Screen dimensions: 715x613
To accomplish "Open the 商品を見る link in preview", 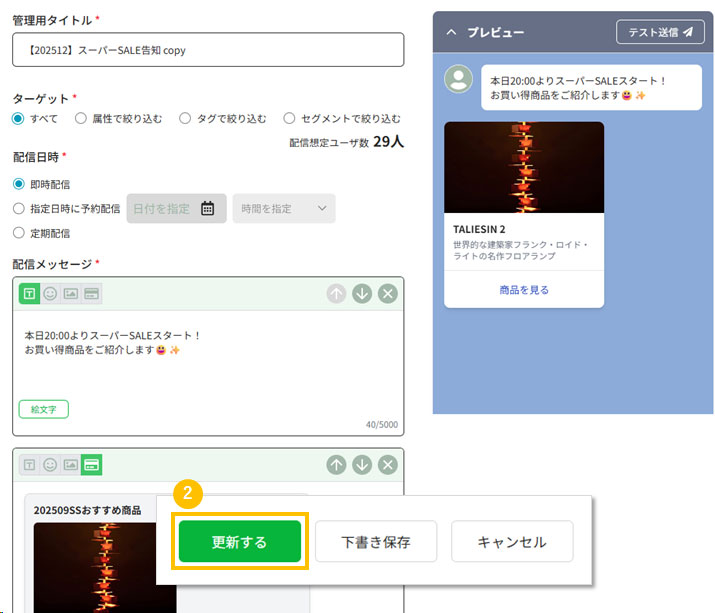I will (x=524, y=290).
